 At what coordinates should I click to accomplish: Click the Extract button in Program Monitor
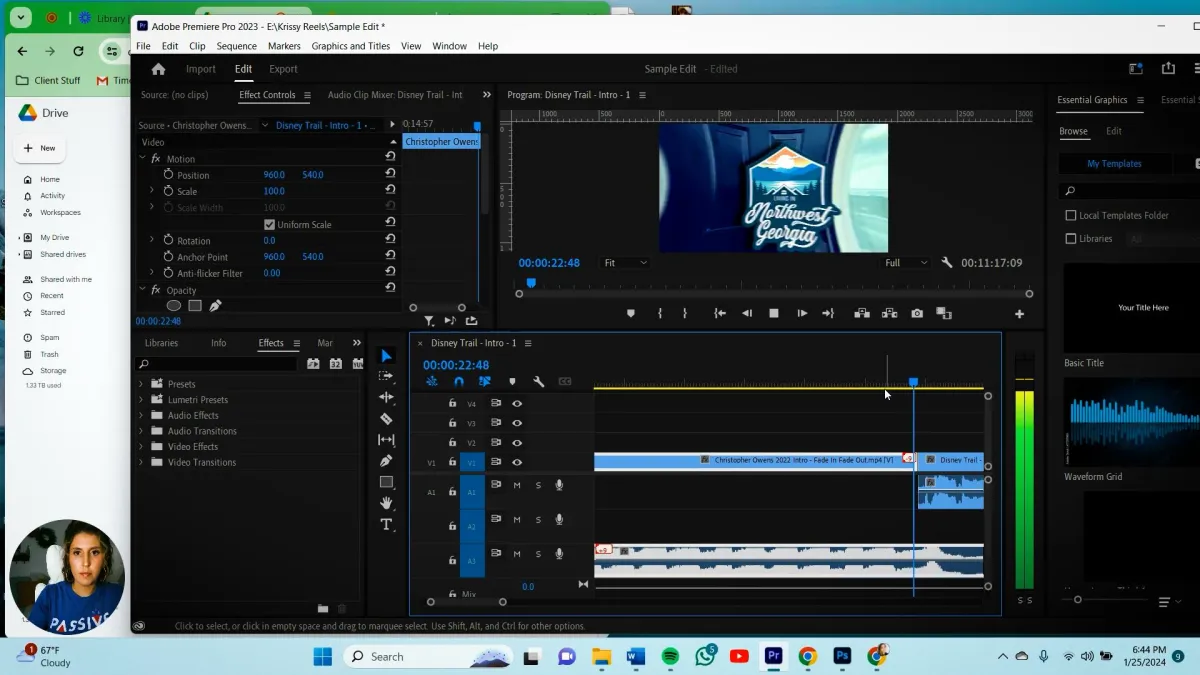[x=889, y=313]
